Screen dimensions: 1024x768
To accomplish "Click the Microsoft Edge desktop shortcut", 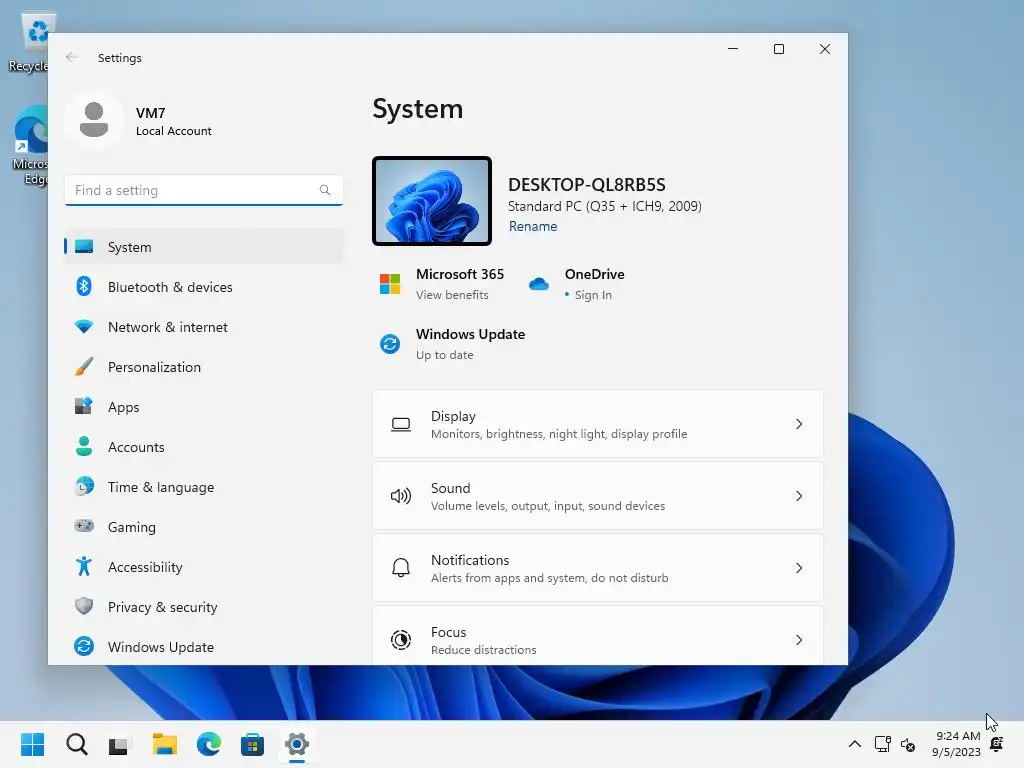I will pos(30,146).
